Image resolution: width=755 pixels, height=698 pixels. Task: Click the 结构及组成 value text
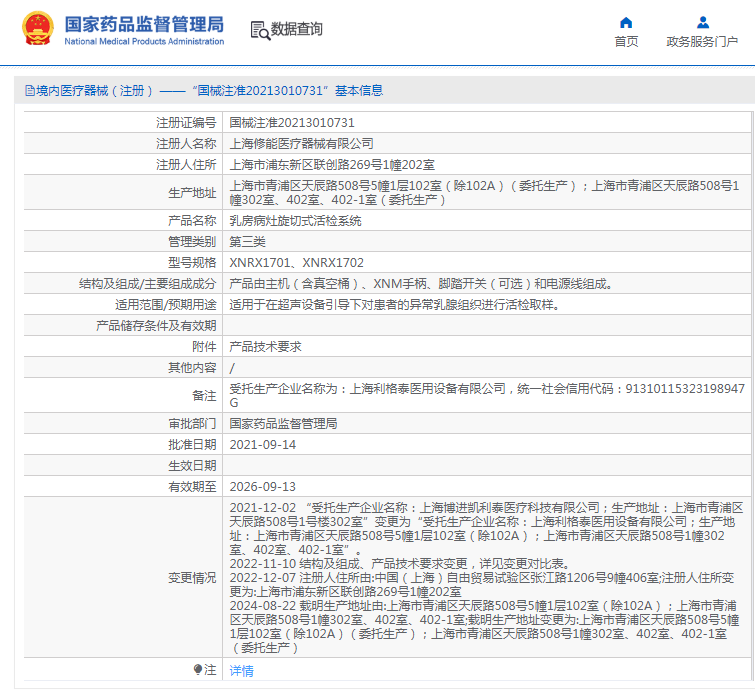421,284
